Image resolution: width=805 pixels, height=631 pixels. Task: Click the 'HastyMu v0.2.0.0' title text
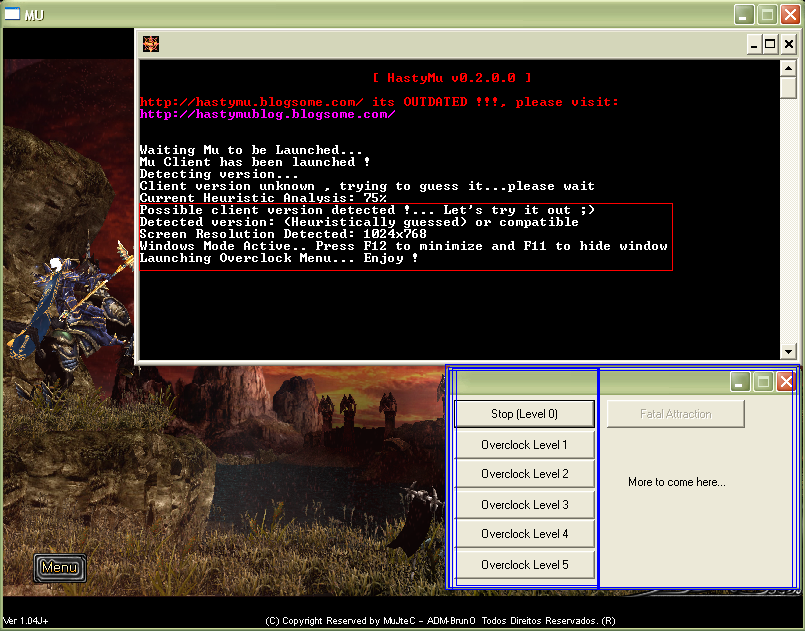click(451, 78)
